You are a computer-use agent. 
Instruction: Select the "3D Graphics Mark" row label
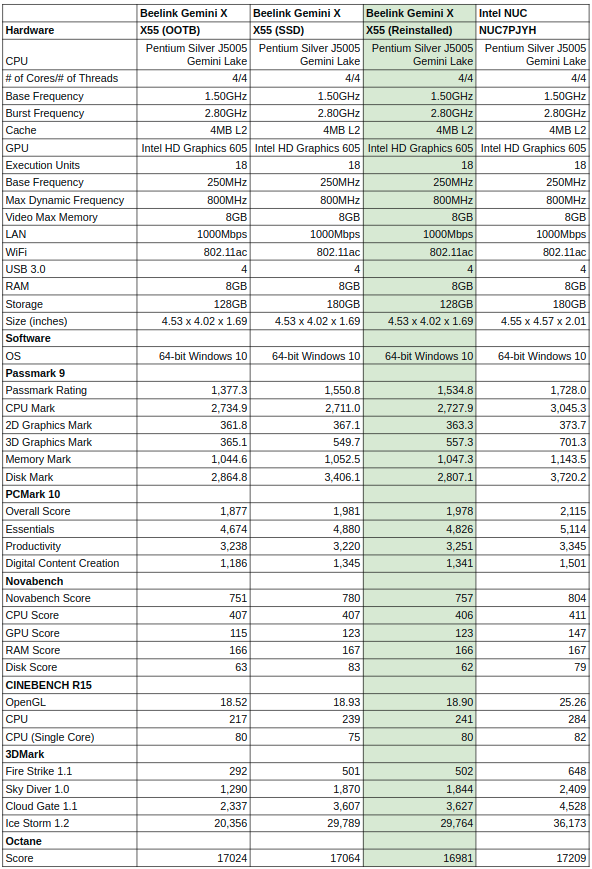point(49,442)
